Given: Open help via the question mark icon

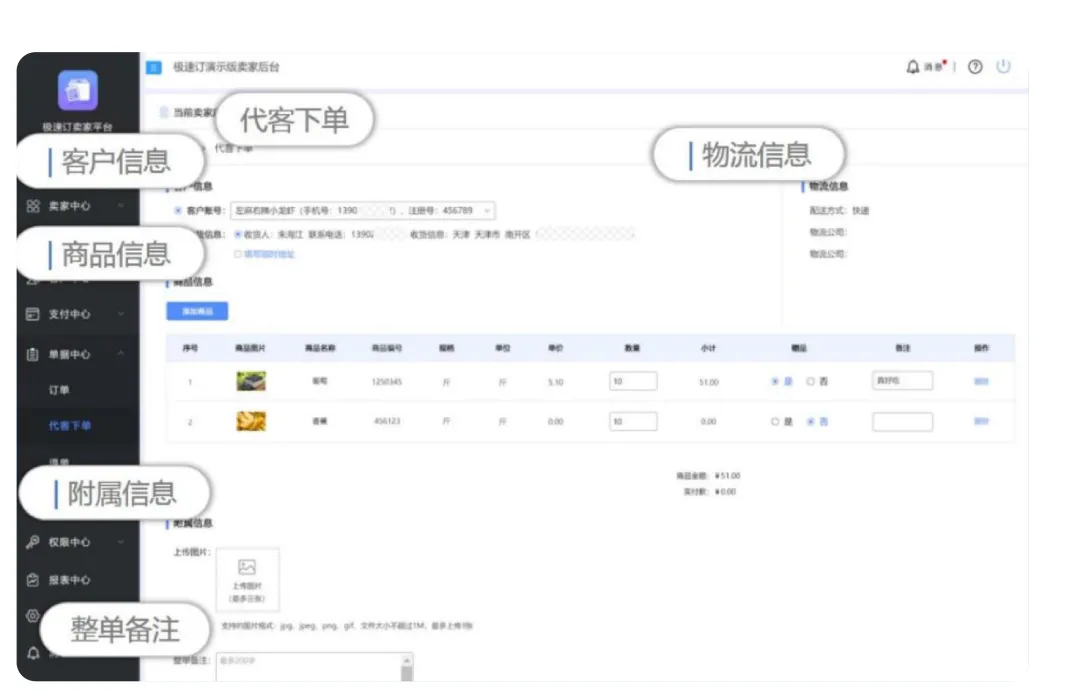Looking at the screenshot, I should point(975,67).
